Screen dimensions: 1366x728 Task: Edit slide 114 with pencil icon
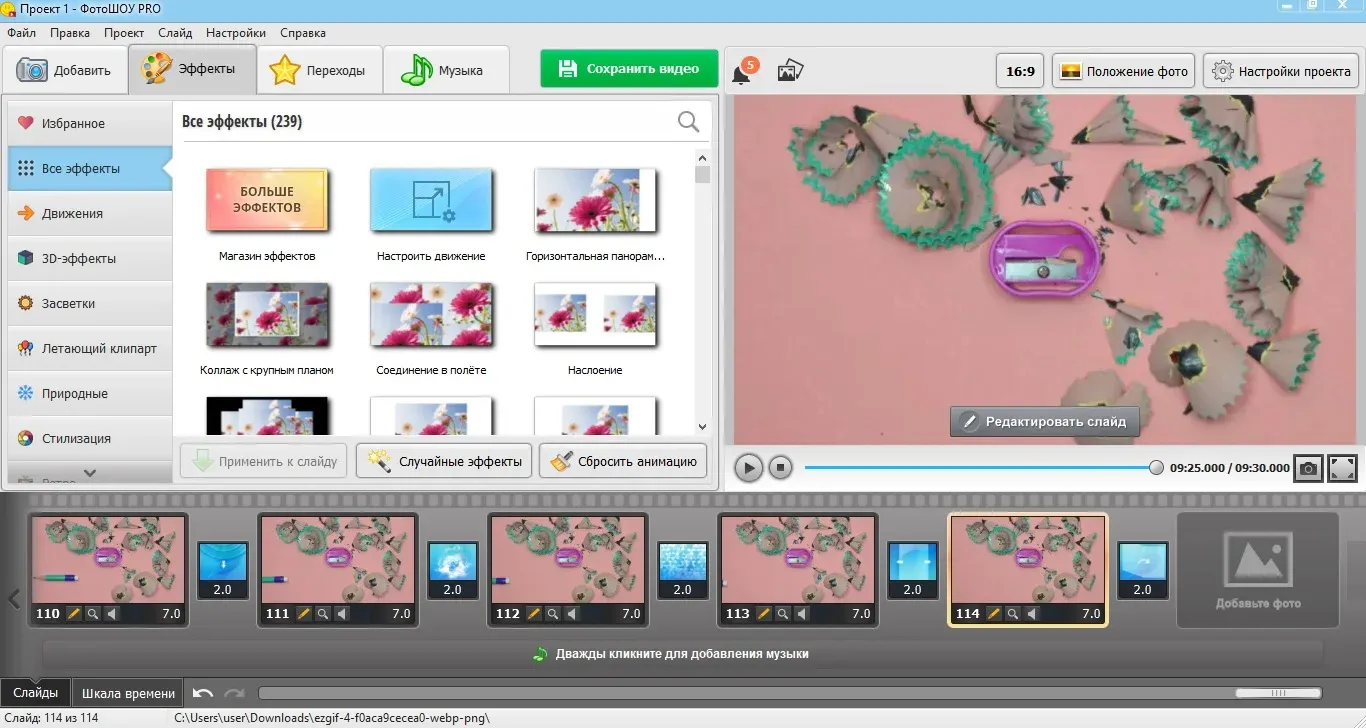994,613
